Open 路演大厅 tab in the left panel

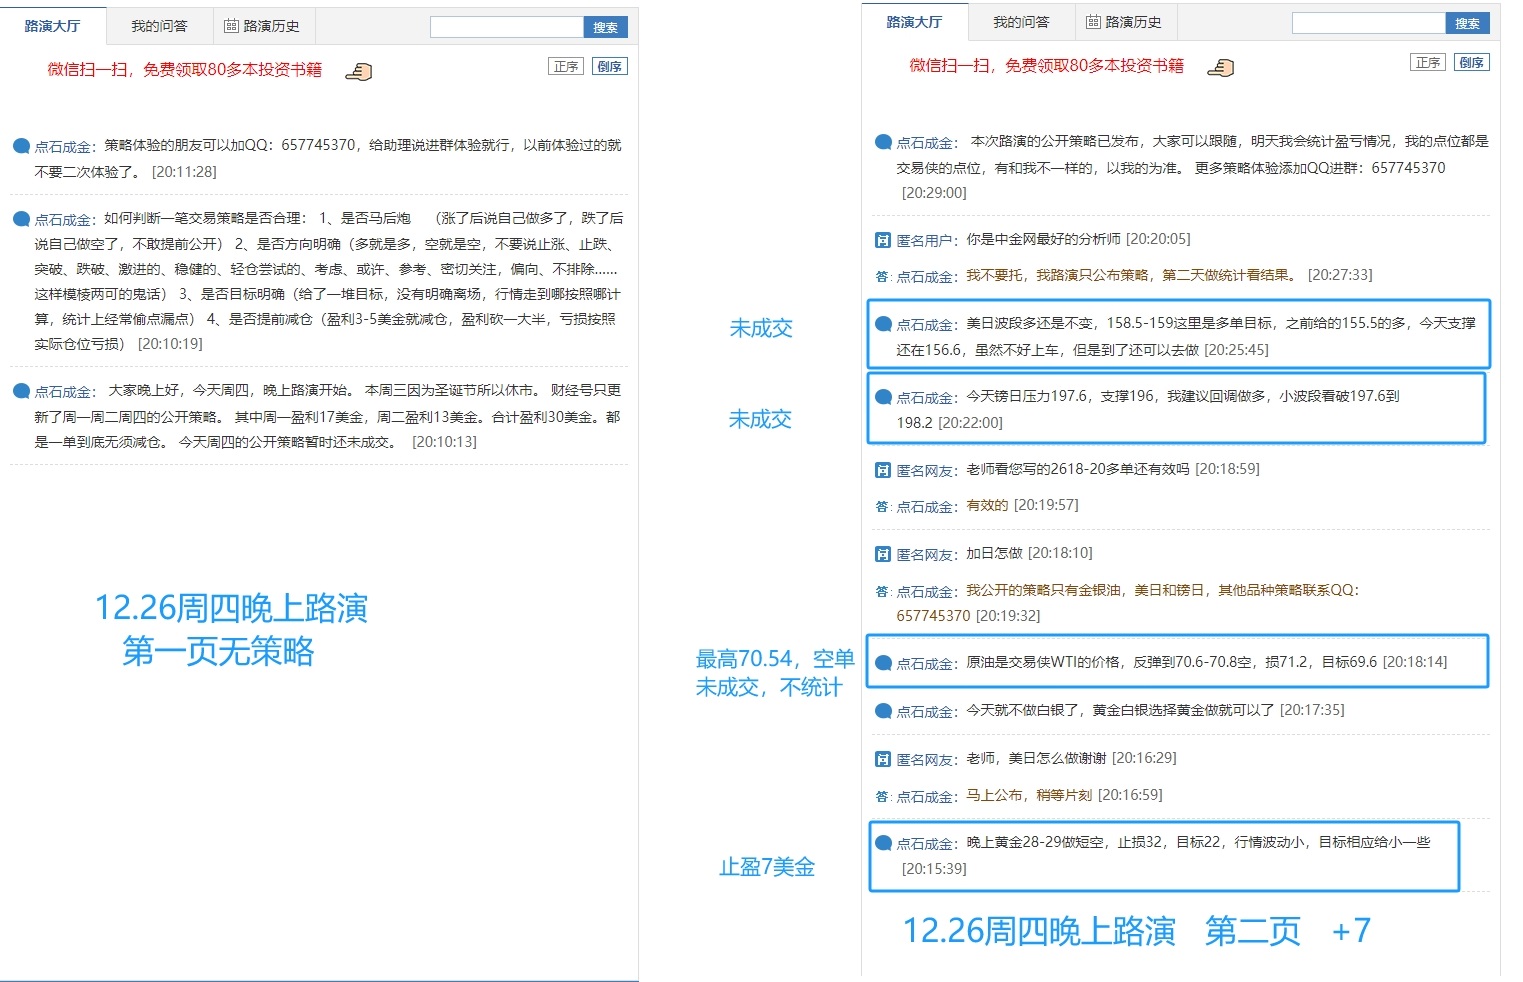coord(52,26)
